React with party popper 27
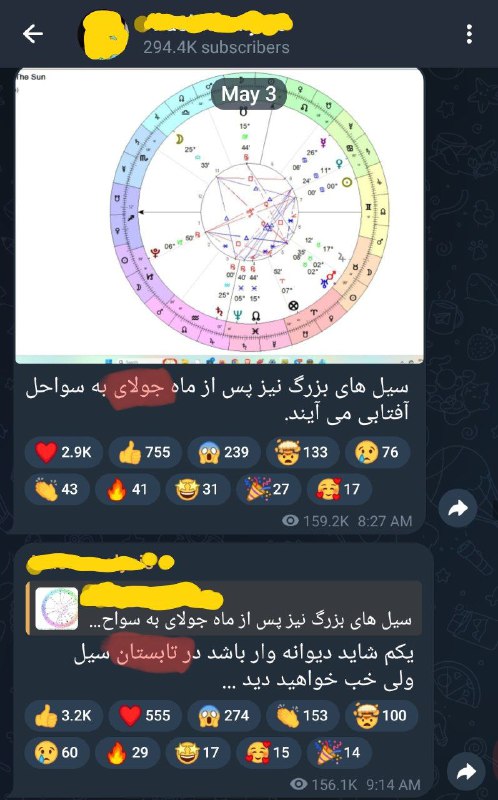Viewport: 498px width, 800px height. coord(268,489)
